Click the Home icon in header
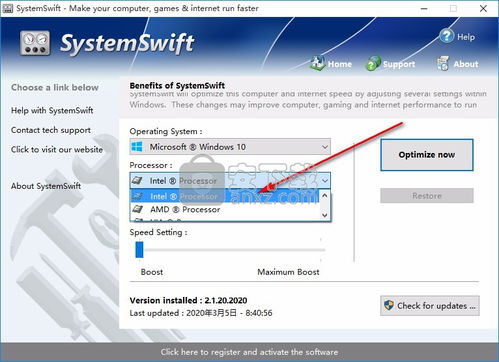The height and width of the screenshot is (362, 499). [x=318, y=63]
